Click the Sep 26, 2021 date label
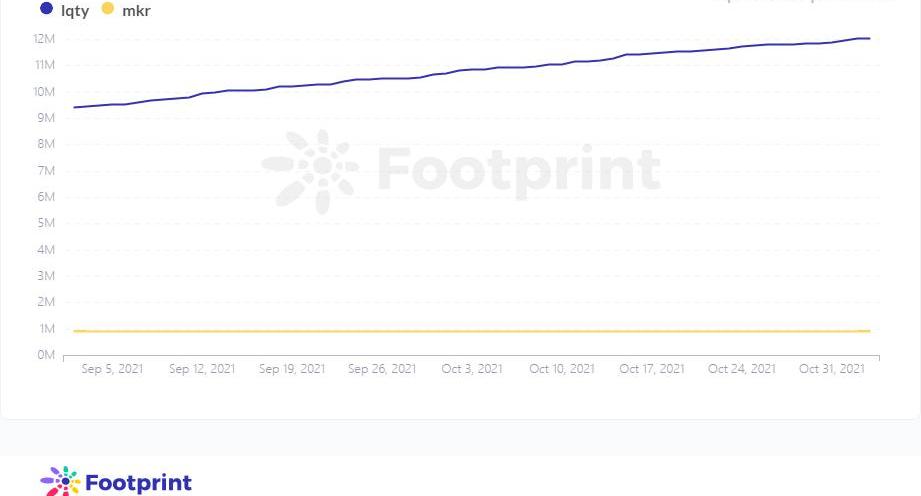 (x=382, y=369)
